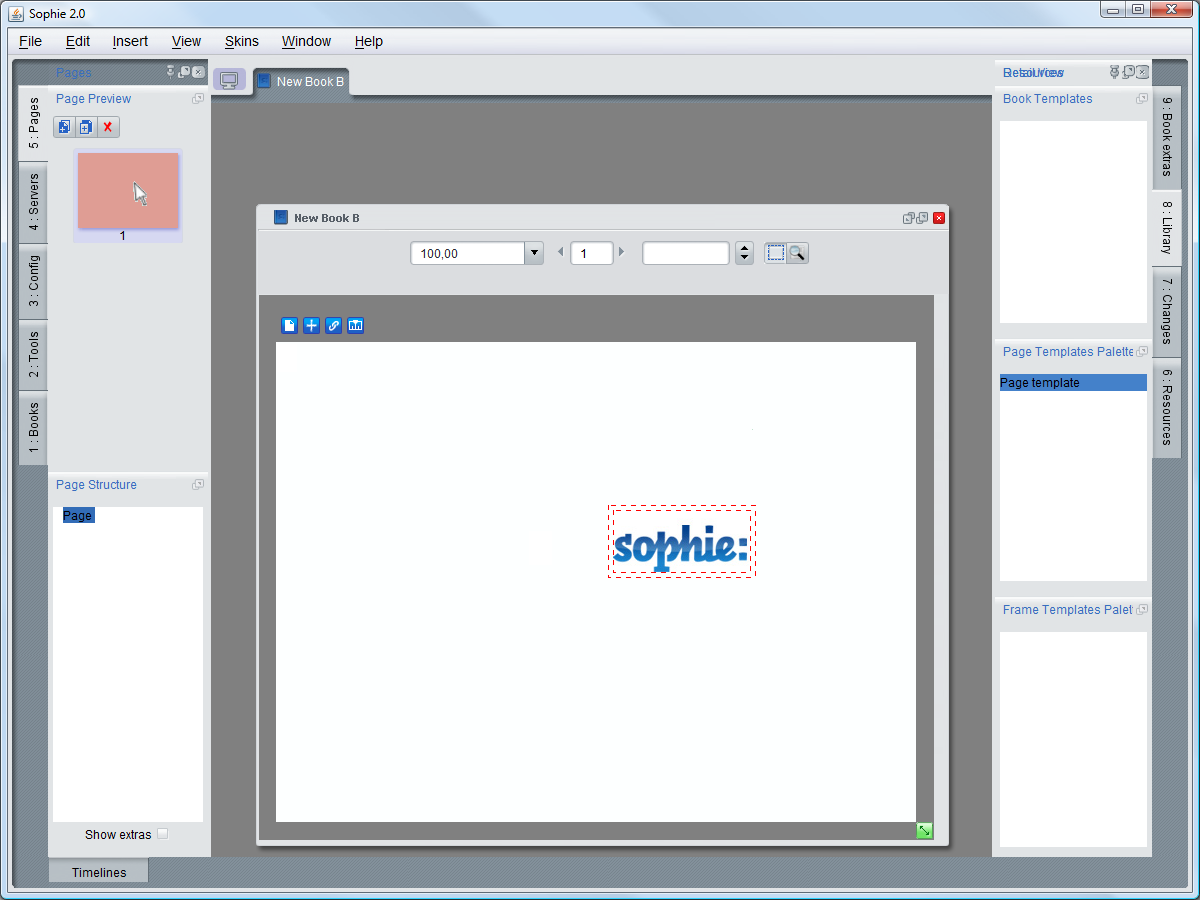Click the book icon in New Book B window title
Viewport: 1200px width, 900px height.
tap(281, 217)
